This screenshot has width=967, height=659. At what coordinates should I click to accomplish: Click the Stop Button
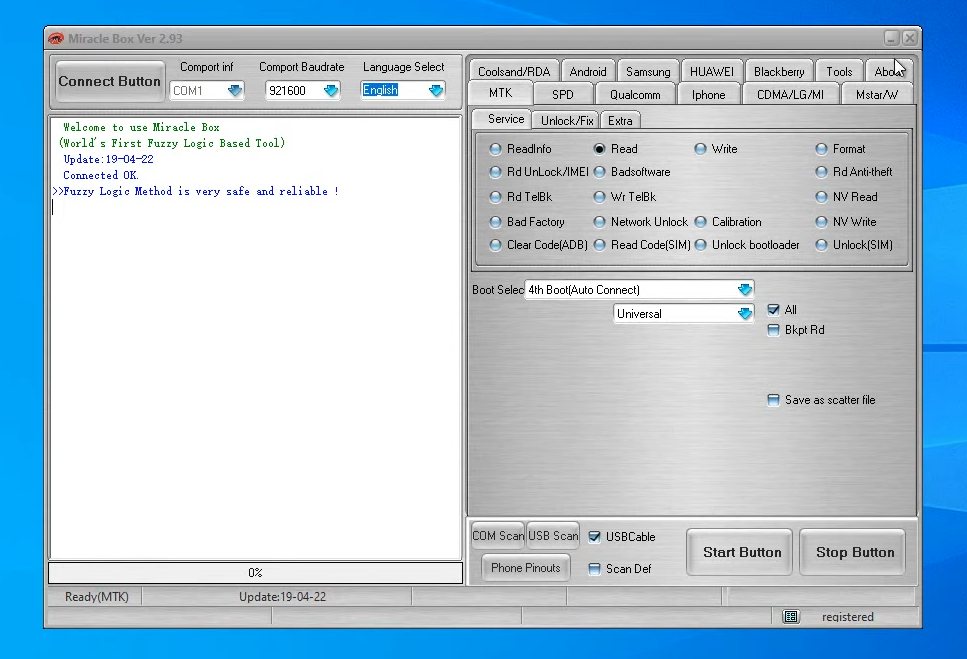coord(855,552)
